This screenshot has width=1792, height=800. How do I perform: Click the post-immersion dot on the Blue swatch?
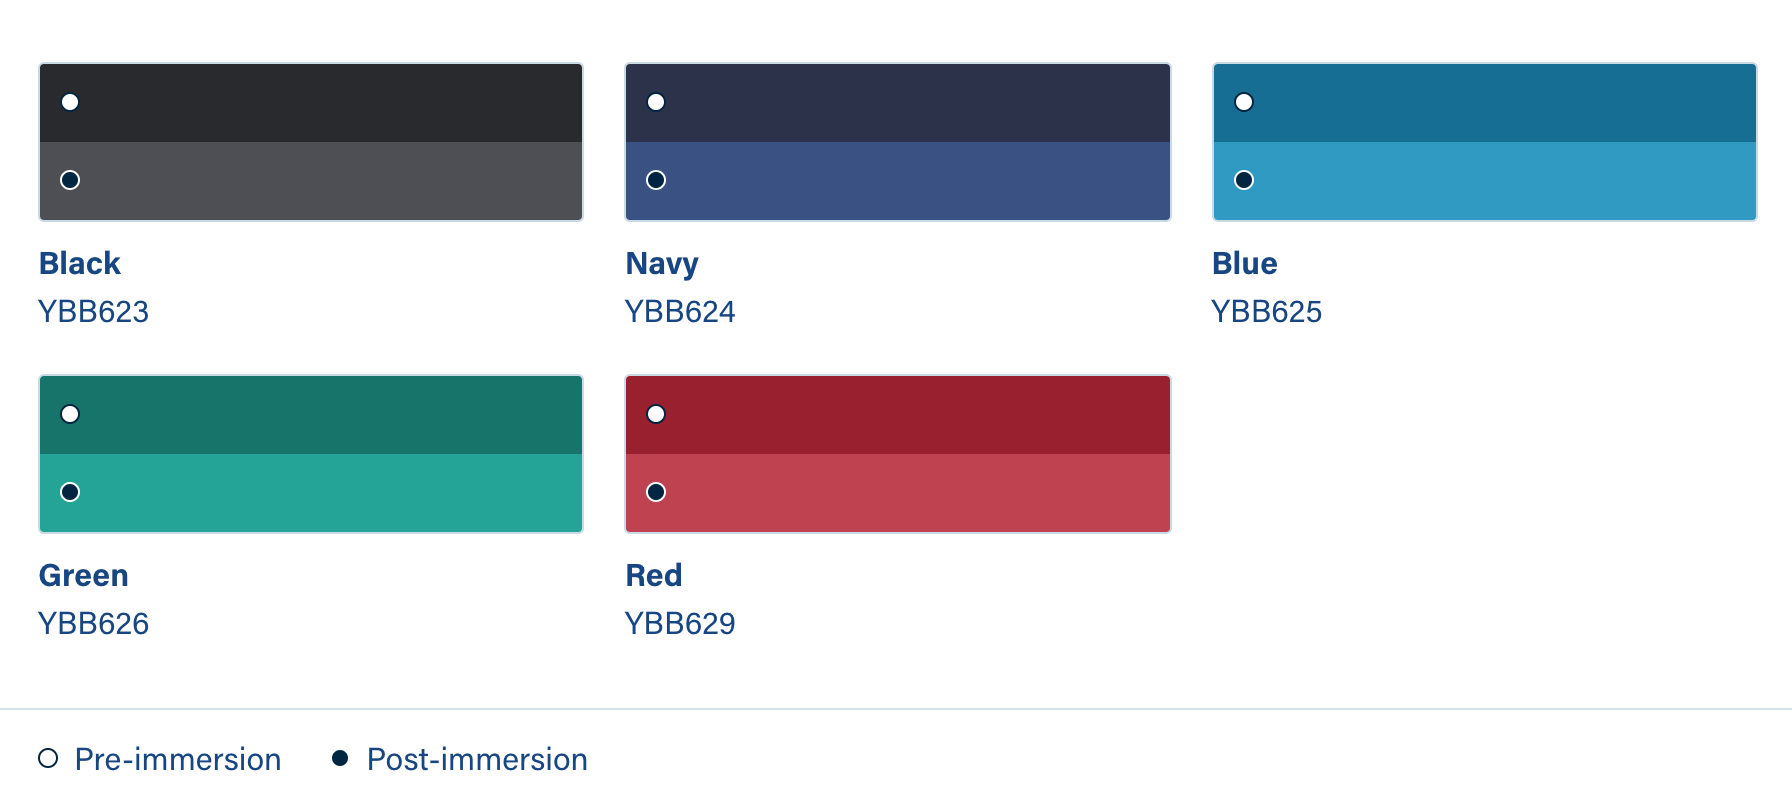(1244, 180)
